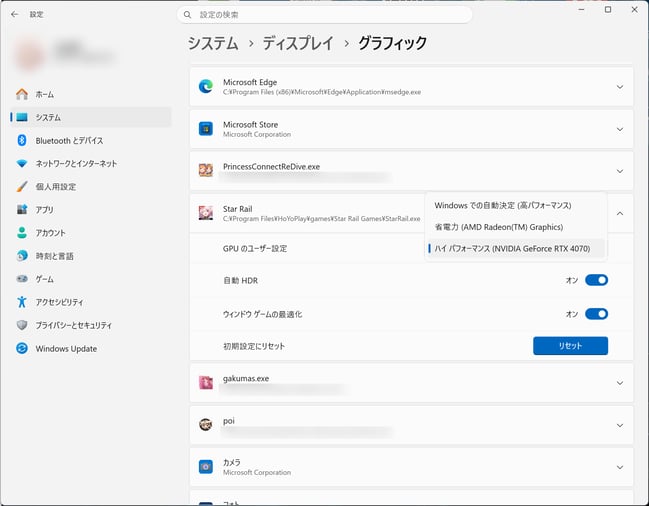Click the personalization paintbrush icon
649x506 pixels.
pyautogui.click(x=22, y=187)
